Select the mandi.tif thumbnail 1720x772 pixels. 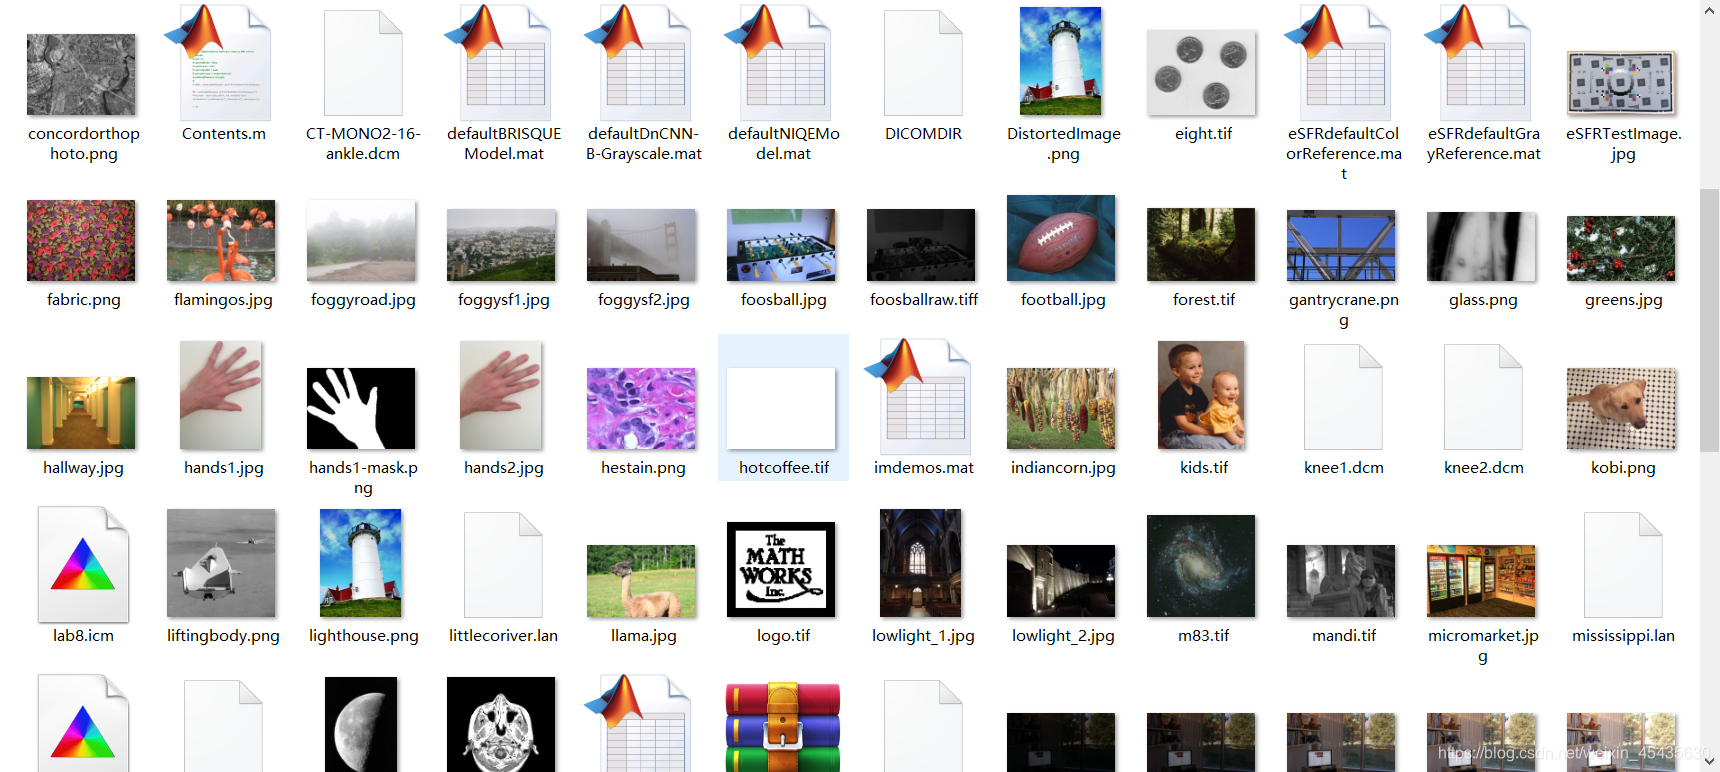click(x=1341, y=581)
